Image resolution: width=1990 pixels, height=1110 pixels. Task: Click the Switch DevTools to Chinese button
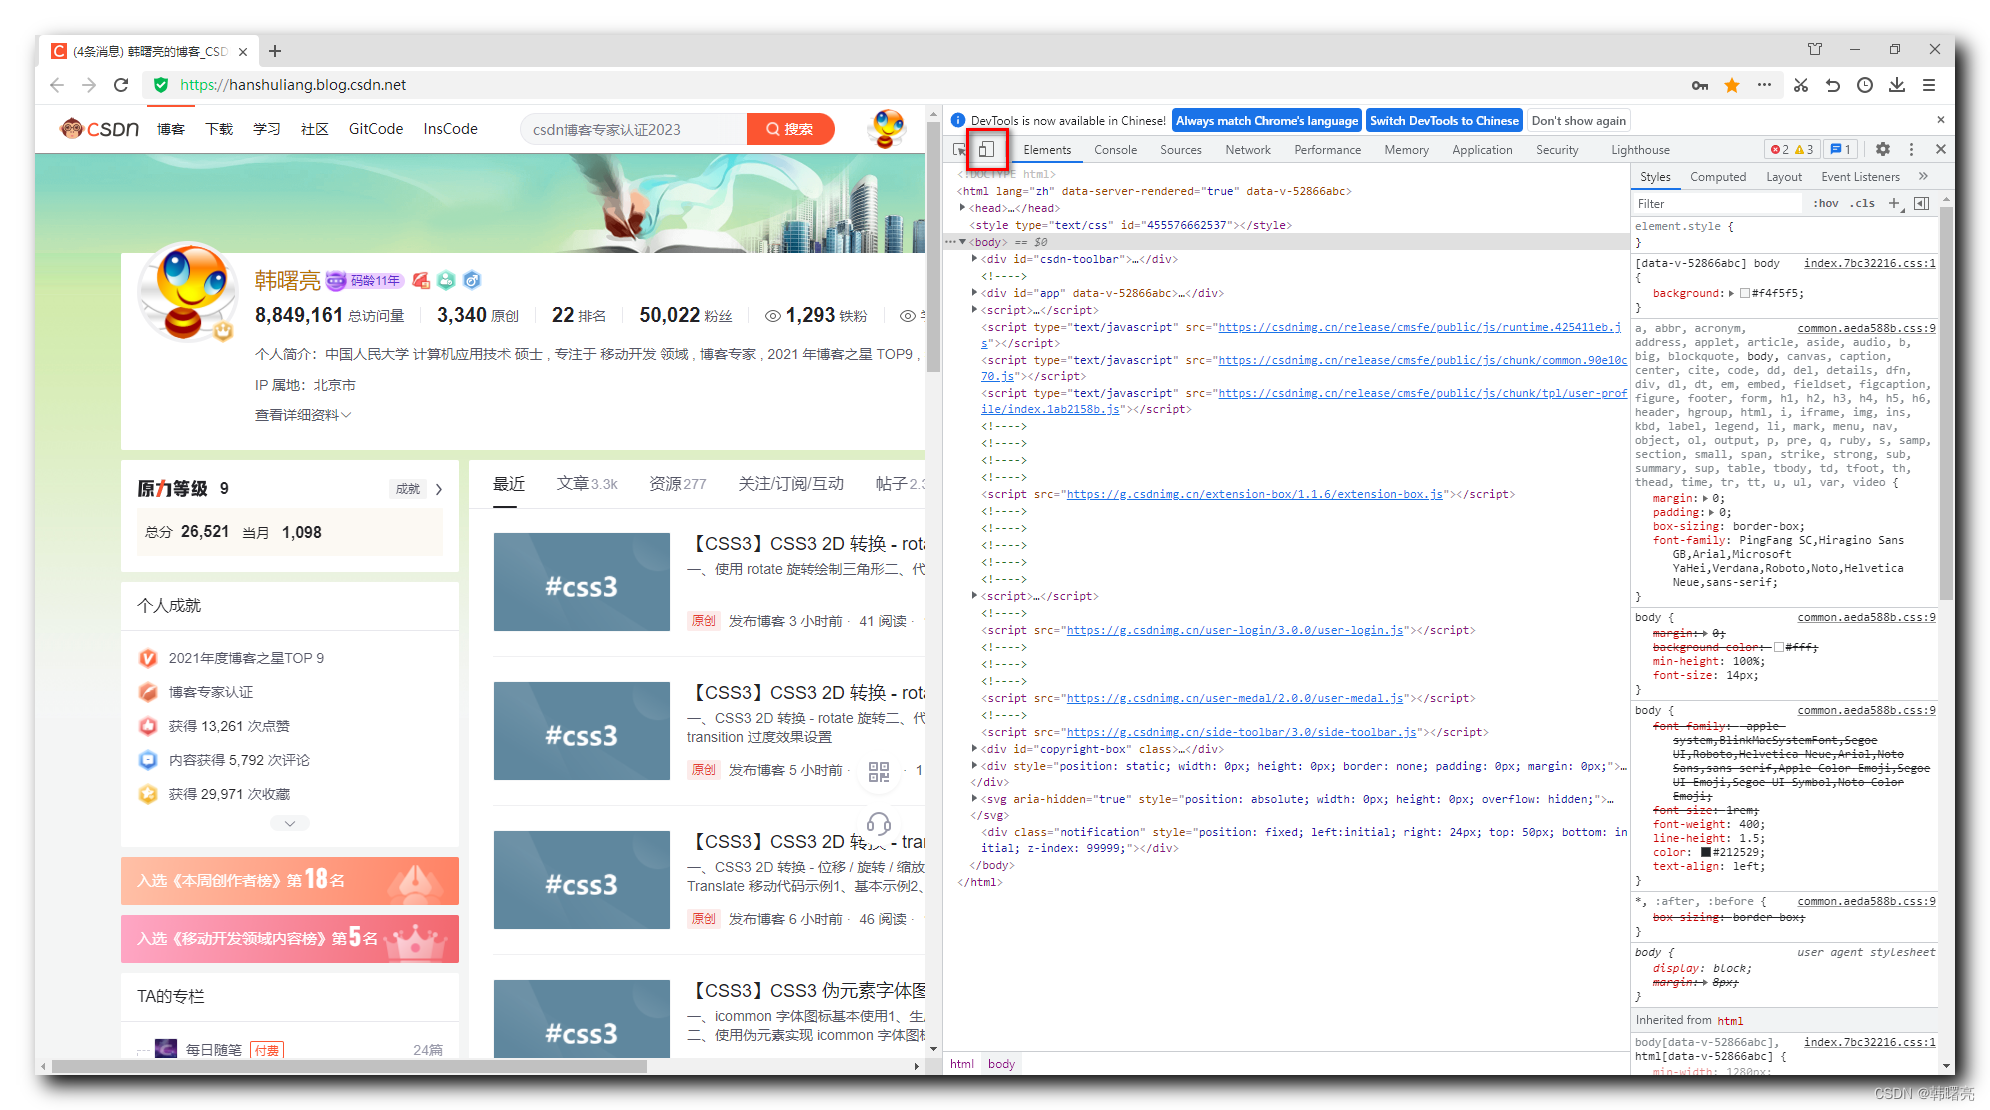[x=1446, y=122]
